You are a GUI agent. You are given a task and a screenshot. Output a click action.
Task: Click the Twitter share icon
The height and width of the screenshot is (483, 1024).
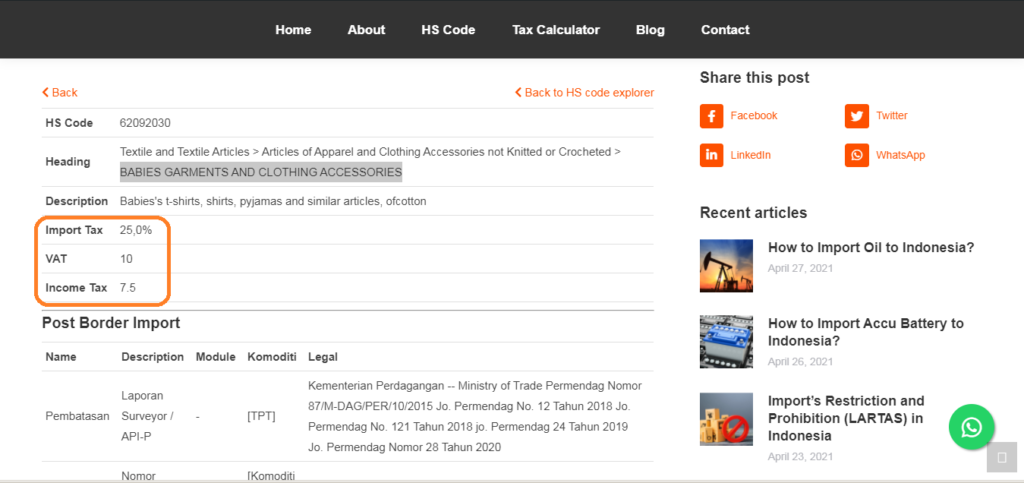point(856,116)
